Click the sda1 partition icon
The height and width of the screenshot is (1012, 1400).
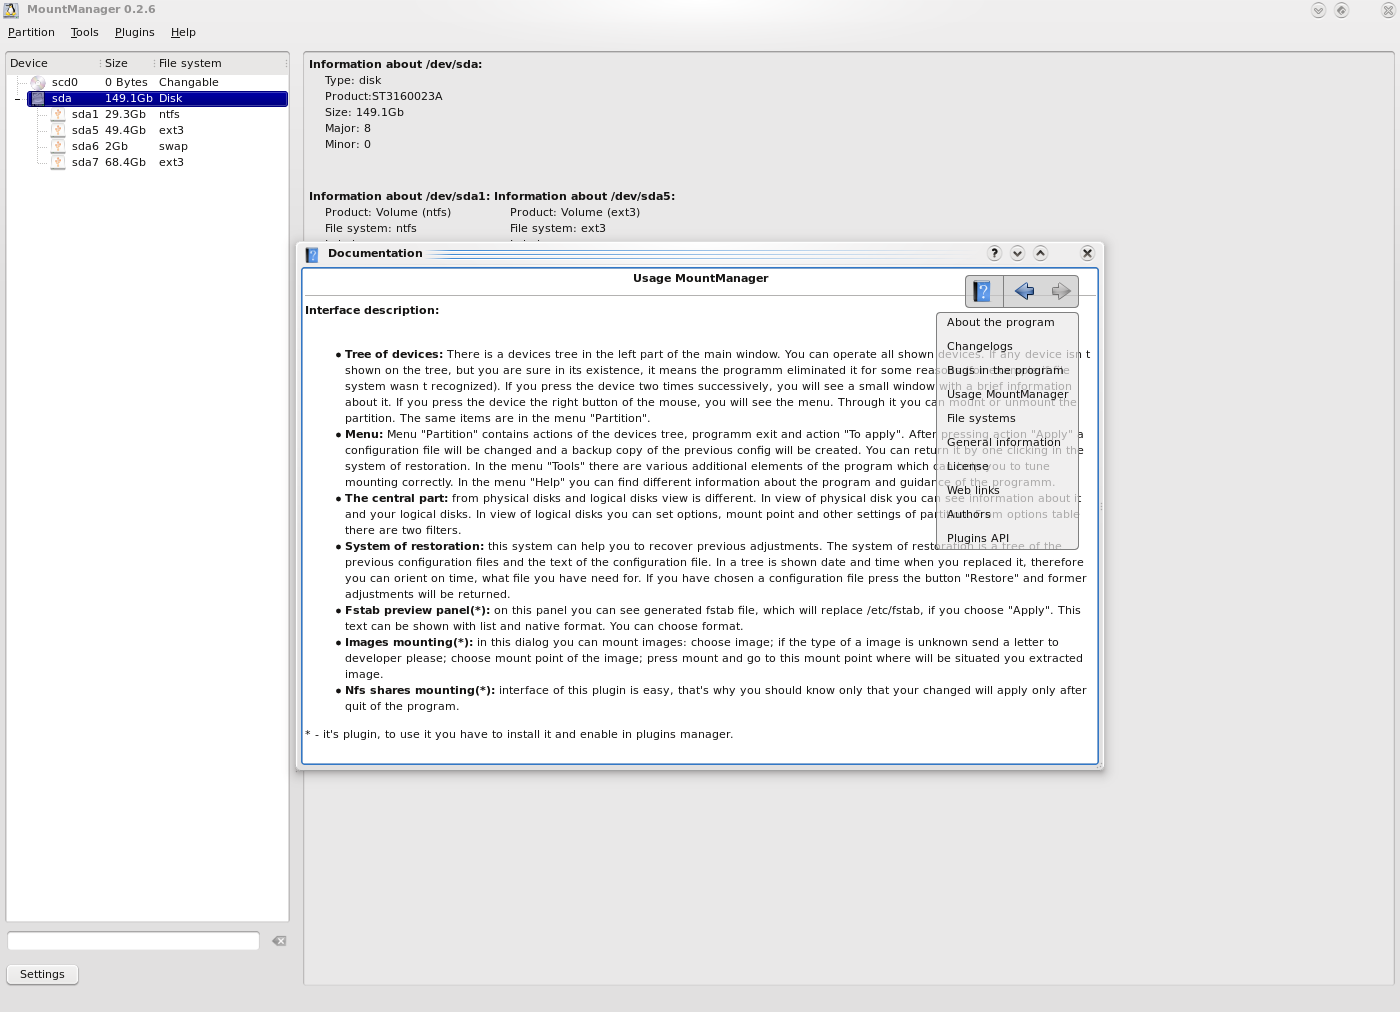58,114
